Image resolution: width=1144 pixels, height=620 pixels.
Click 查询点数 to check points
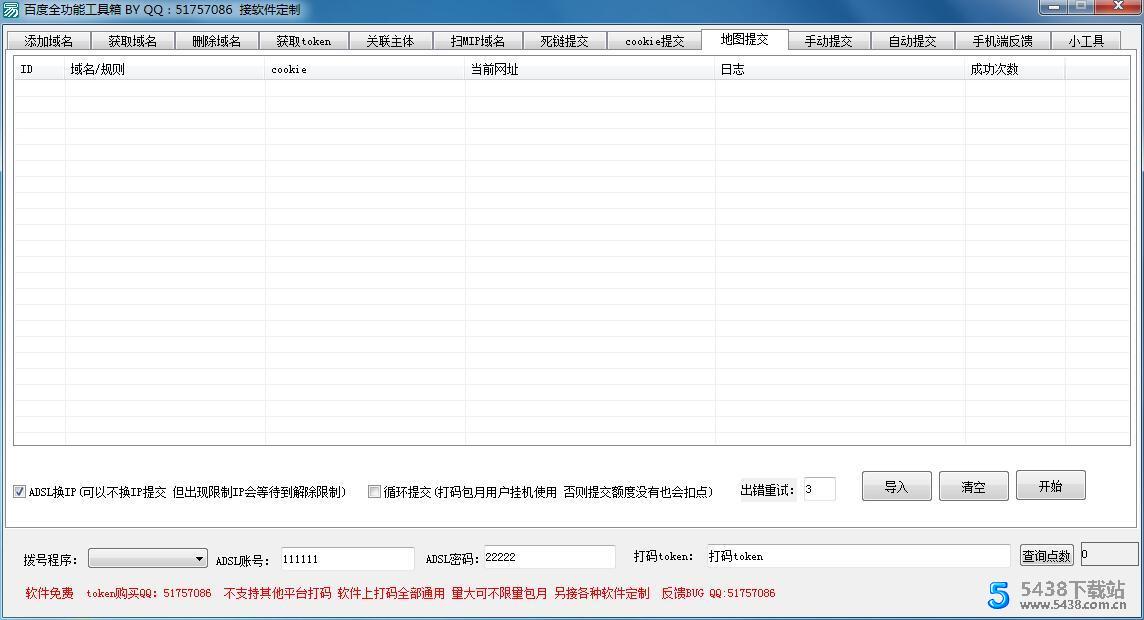(x=1046, y=556)
